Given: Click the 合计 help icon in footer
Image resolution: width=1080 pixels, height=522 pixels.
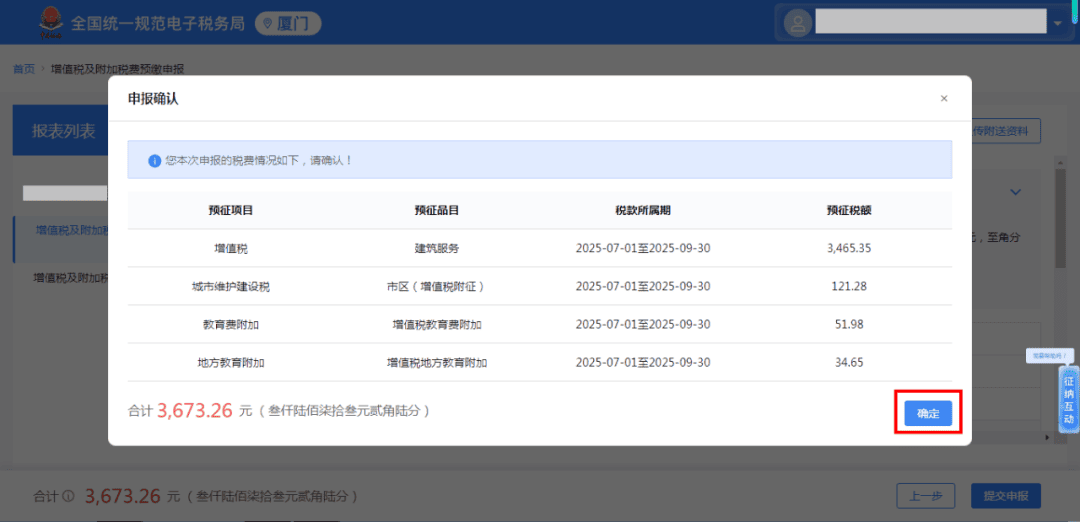Looking at the screenshot, I should 68,496.
